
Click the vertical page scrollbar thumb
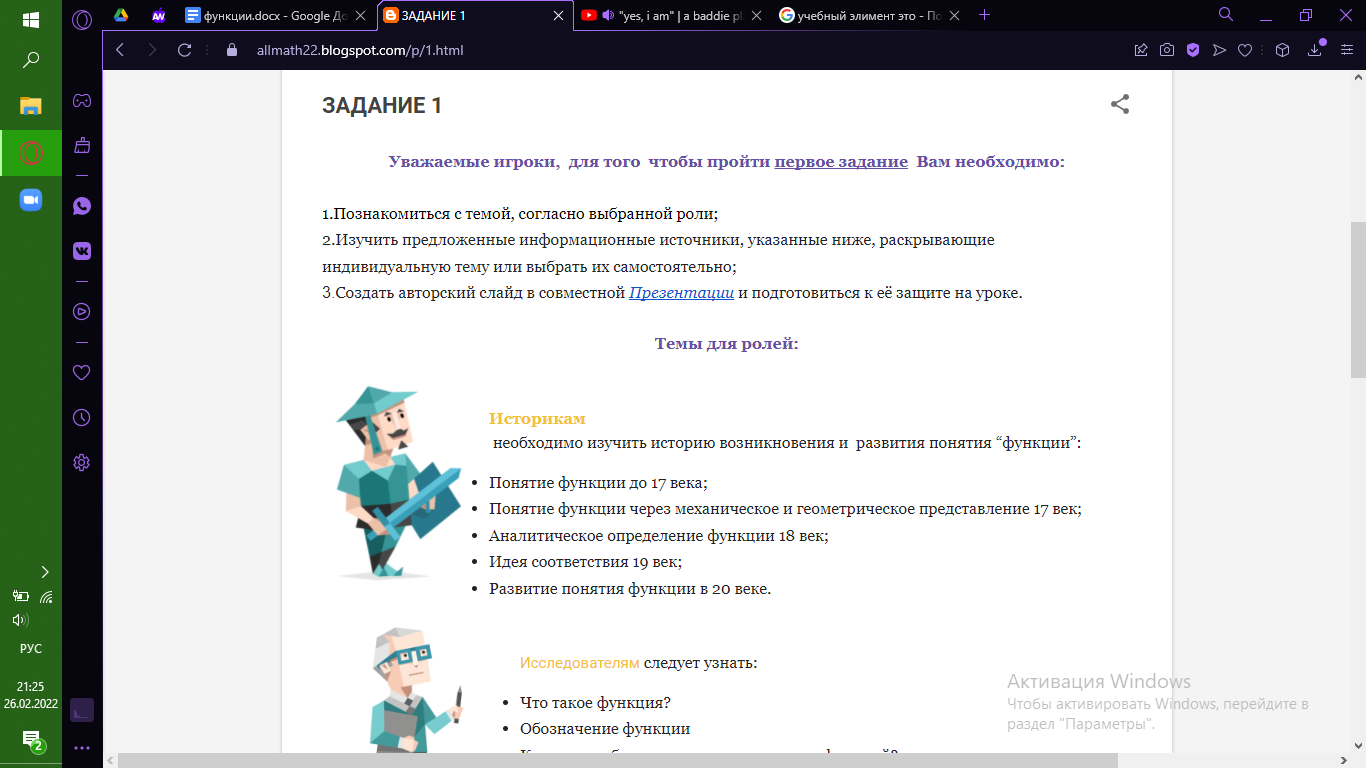(x=1358, y=300)
